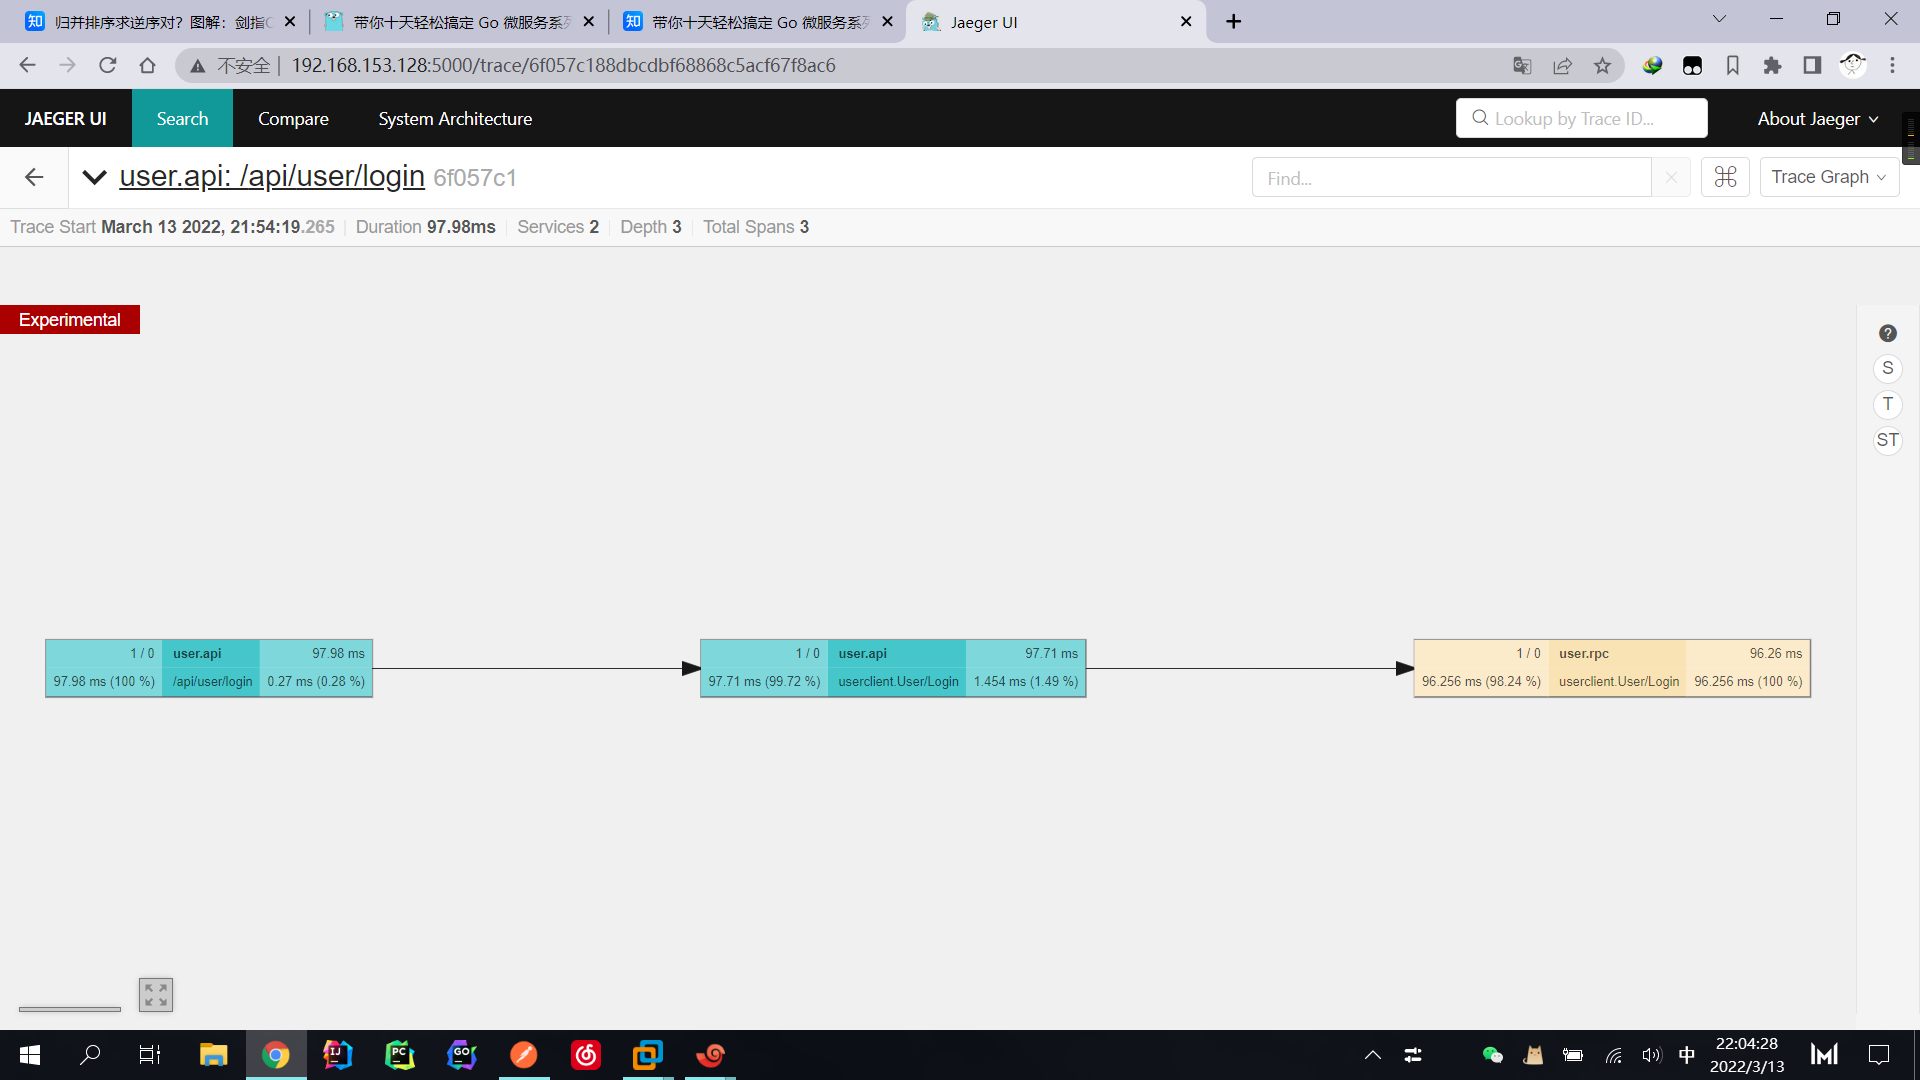Open the Trace Graph view dropdown
The height and width of the screenshot is (1080, 1920).
point(1828,177)
